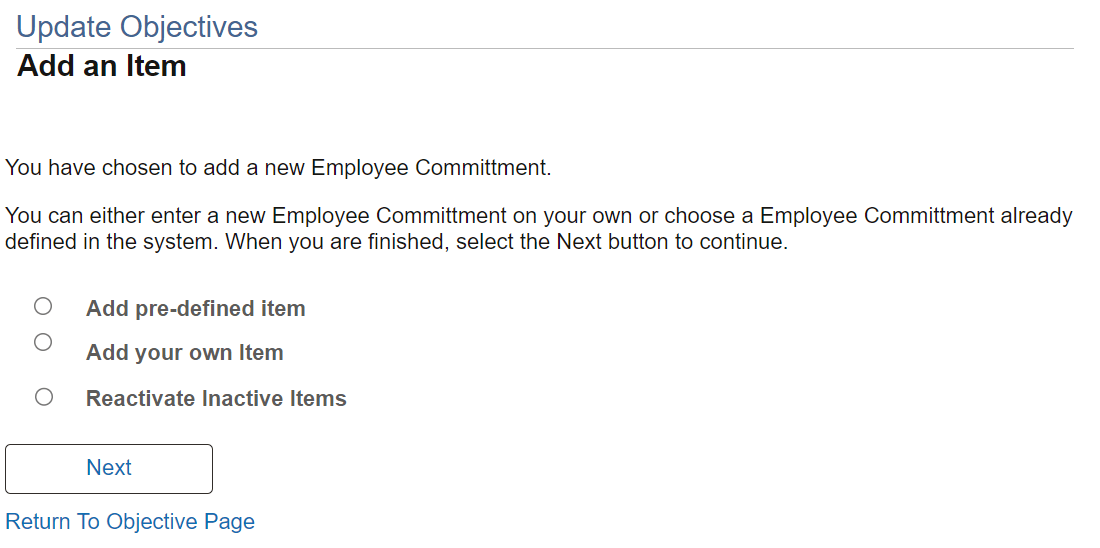
Task: Click the word "Return" in the bottom link
Action: point(38,521)
